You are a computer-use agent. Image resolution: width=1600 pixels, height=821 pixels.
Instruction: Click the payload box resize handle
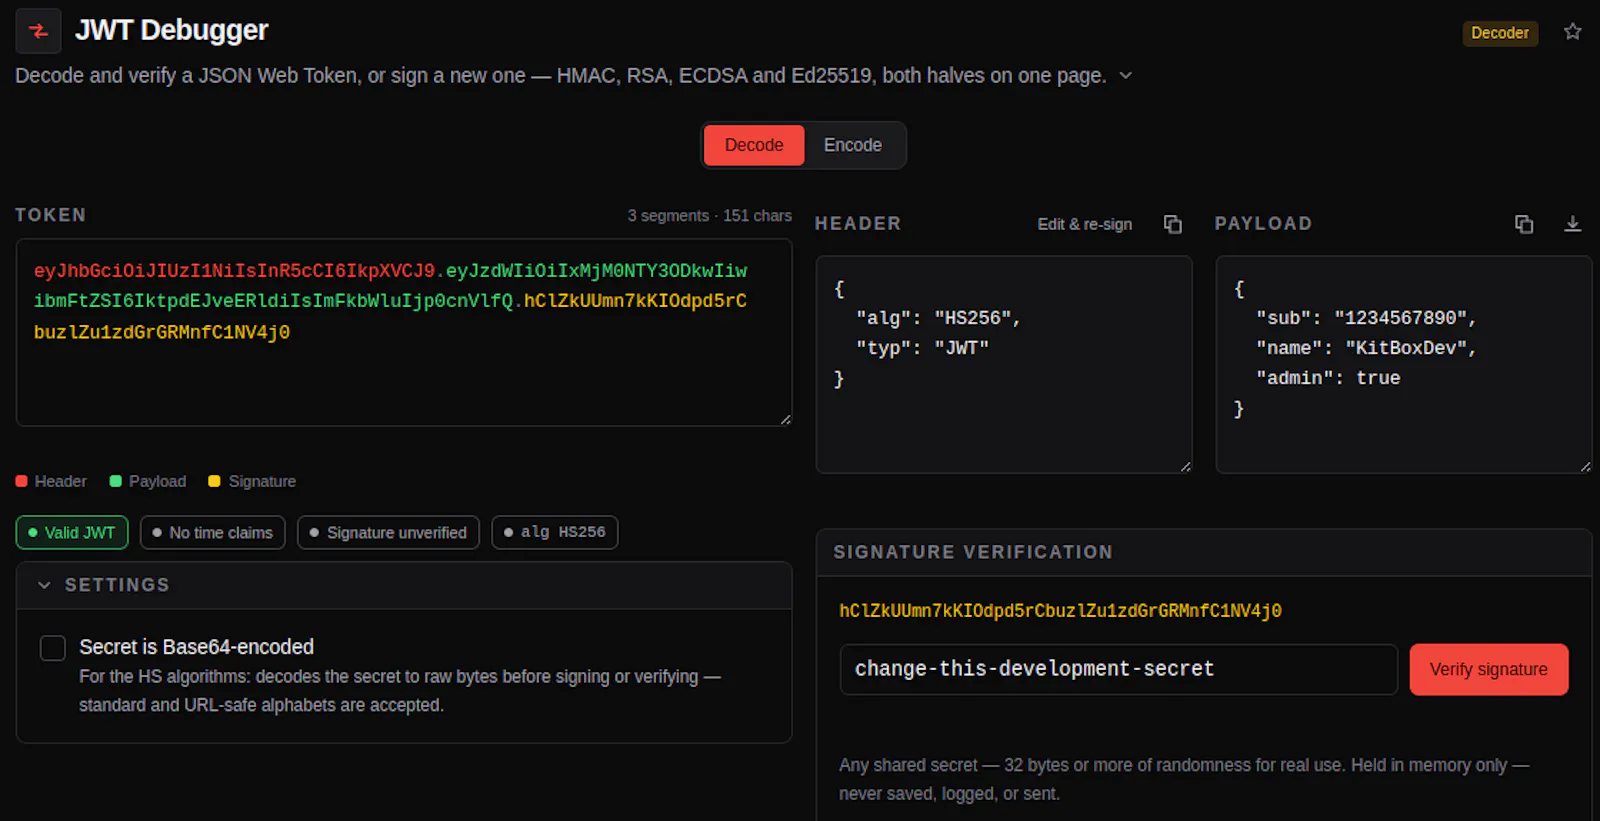[1585, 466]
